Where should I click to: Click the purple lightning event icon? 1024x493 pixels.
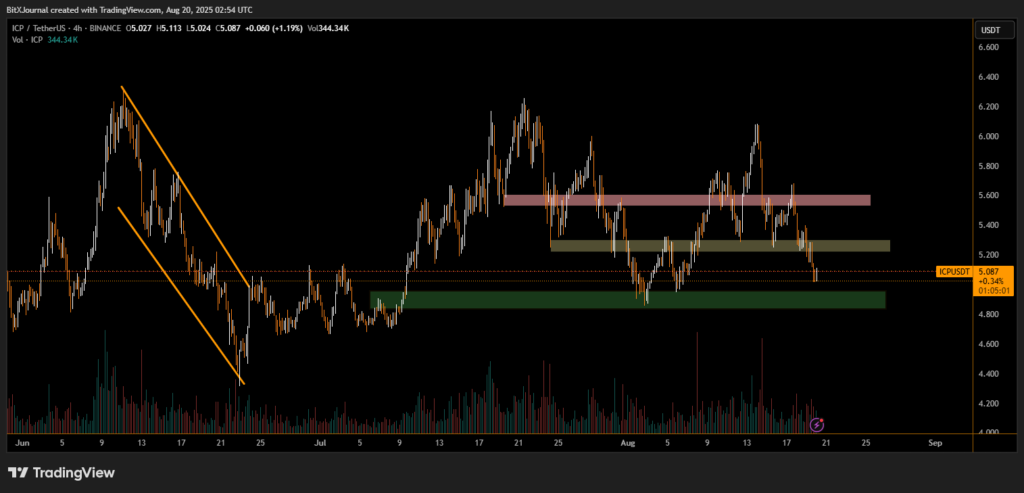click(x=817, y=424)
